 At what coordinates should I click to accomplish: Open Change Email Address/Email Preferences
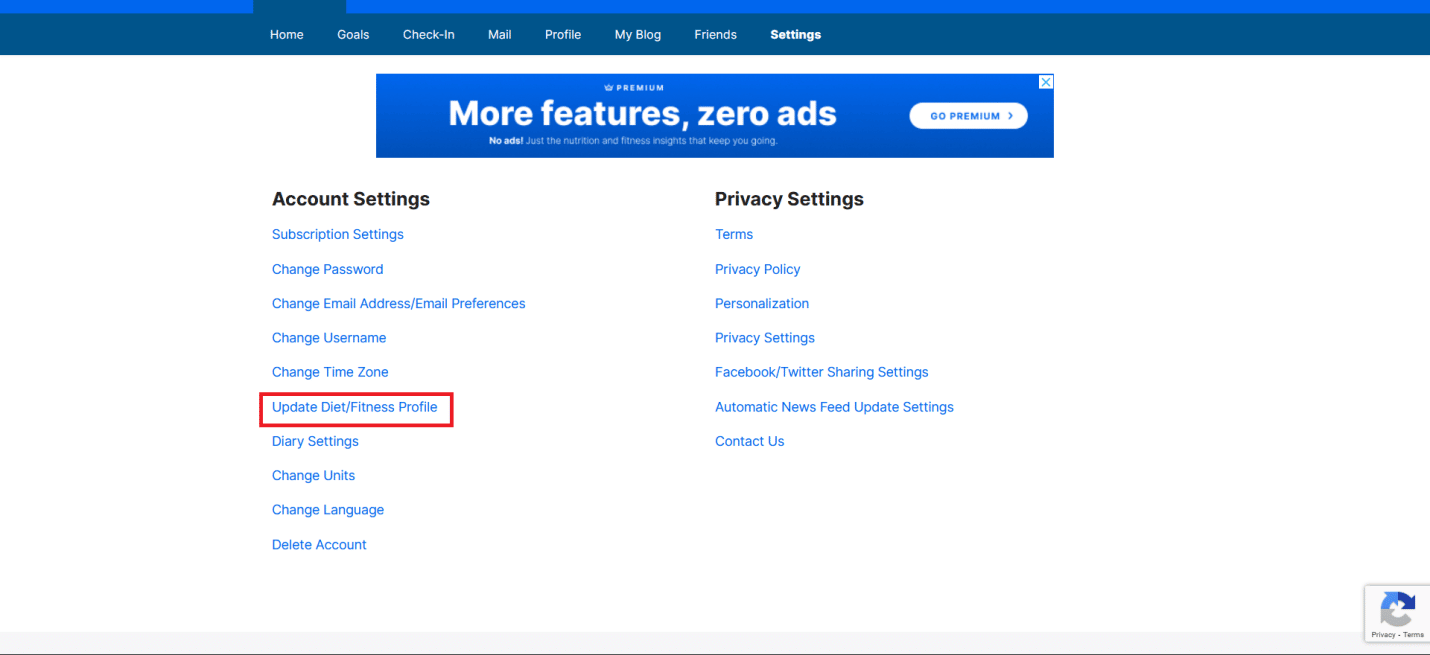[398, 303]
